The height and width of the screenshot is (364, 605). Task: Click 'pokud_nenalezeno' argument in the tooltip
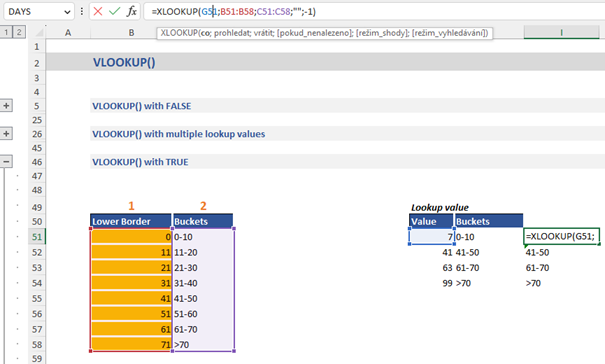(x=313, y=33)
